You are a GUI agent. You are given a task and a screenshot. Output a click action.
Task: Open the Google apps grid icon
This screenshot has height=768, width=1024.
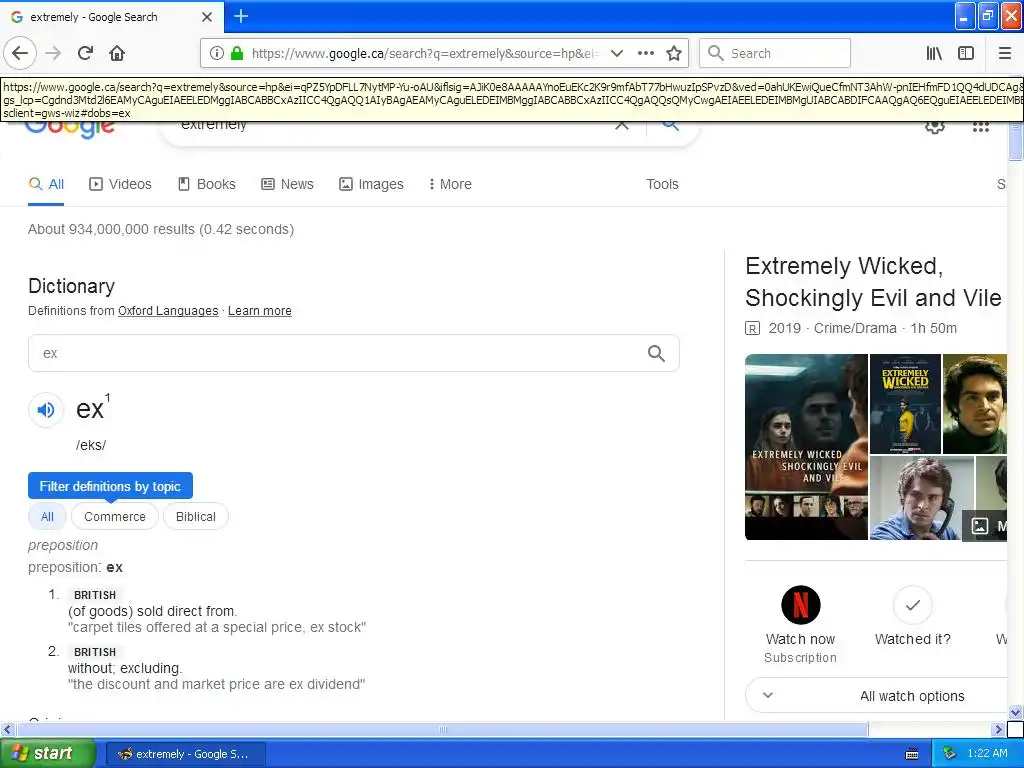point(981,127)
